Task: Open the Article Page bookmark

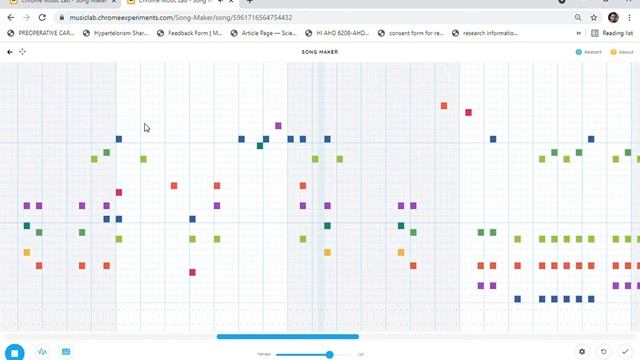Action: 264,33
